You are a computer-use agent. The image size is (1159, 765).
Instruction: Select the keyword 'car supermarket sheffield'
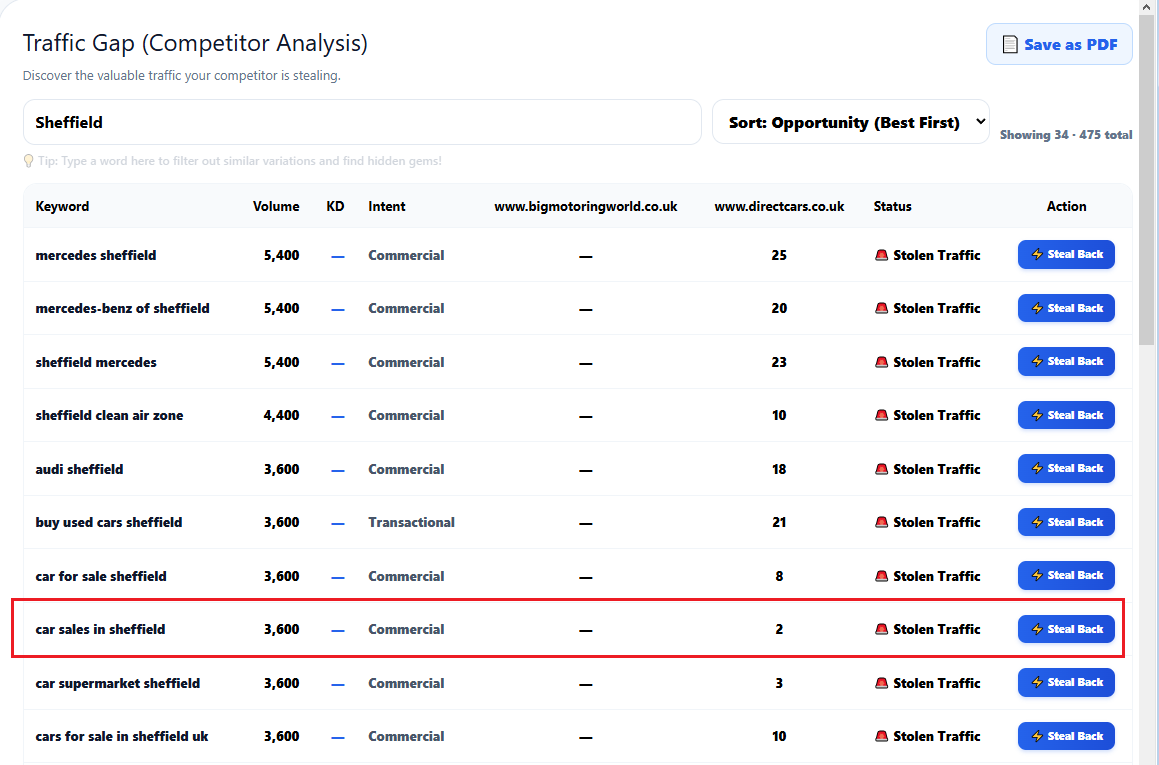(118, 683)
